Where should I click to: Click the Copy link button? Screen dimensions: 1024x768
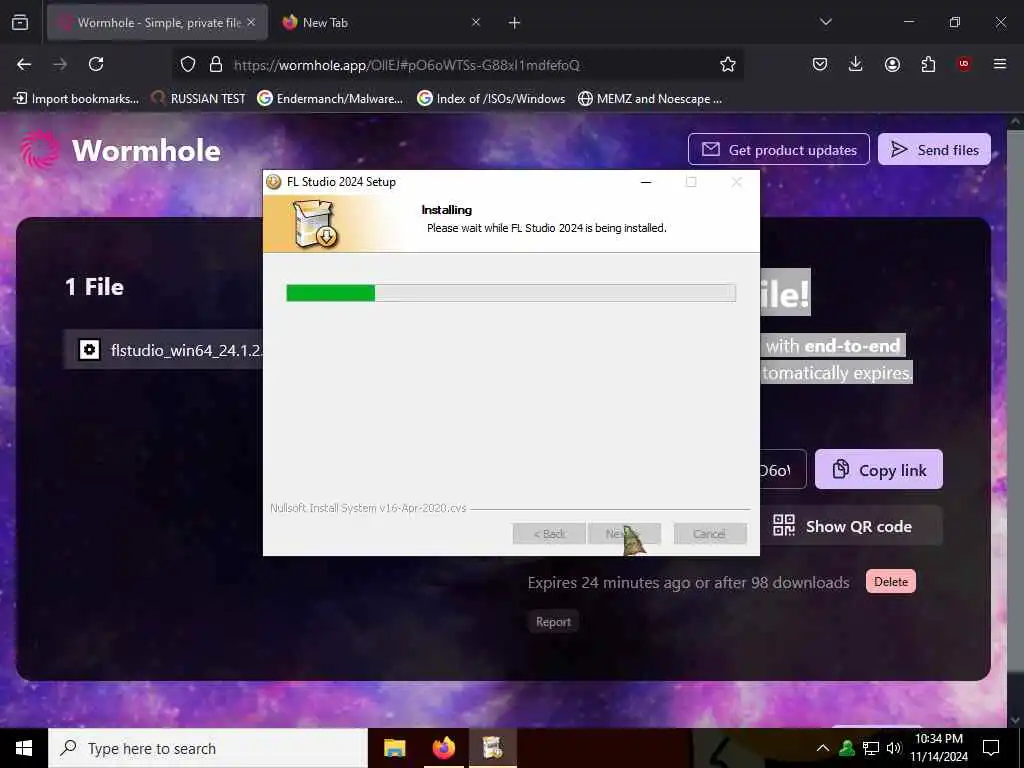tap(878, 470)
